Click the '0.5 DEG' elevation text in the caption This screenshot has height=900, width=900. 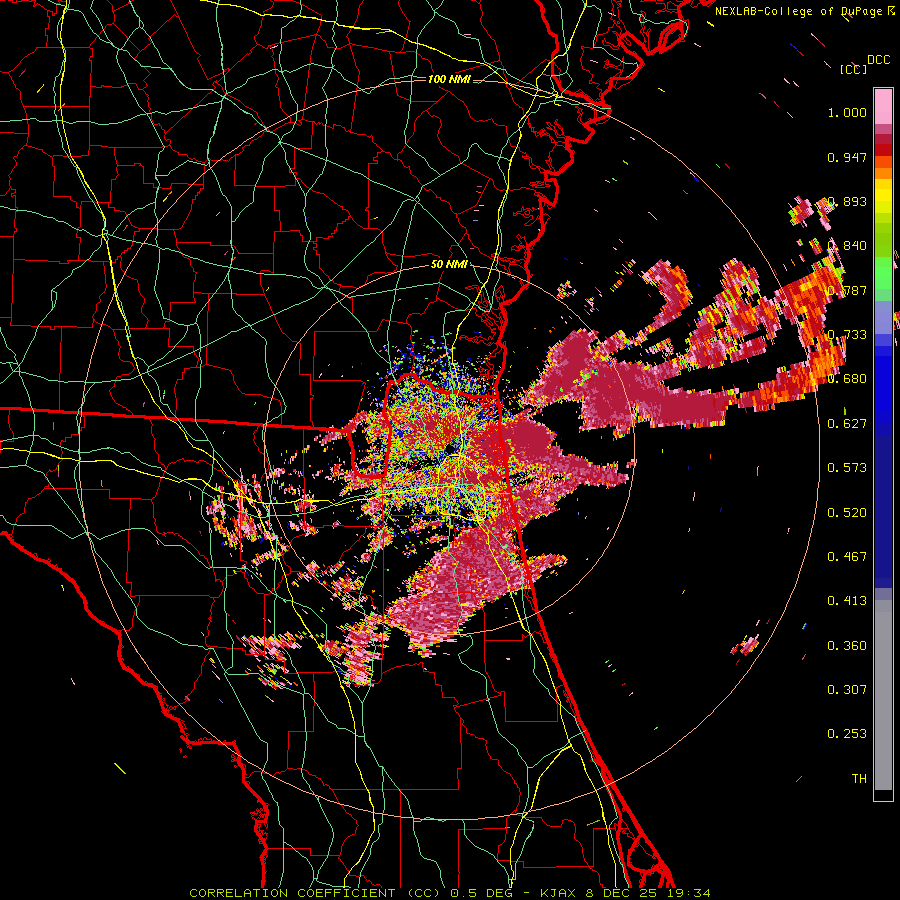(481, 893)
